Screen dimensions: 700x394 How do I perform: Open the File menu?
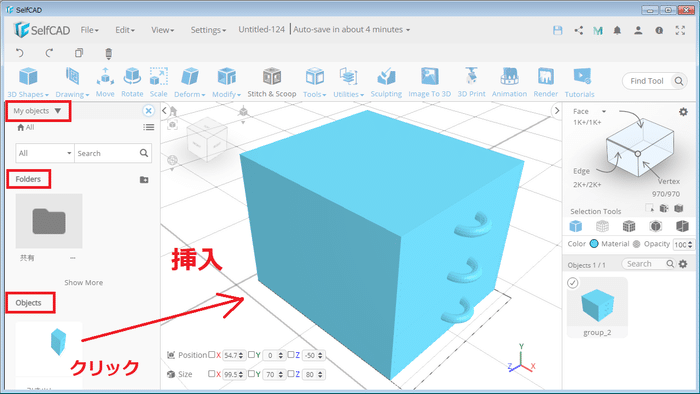89,30
